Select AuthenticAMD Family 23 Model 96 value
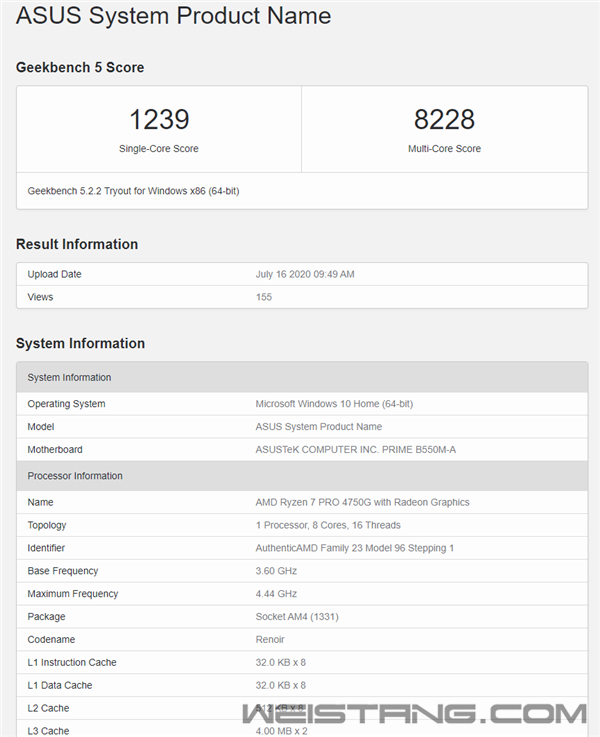This screenshot has height=737, width=600. point(355,548)
